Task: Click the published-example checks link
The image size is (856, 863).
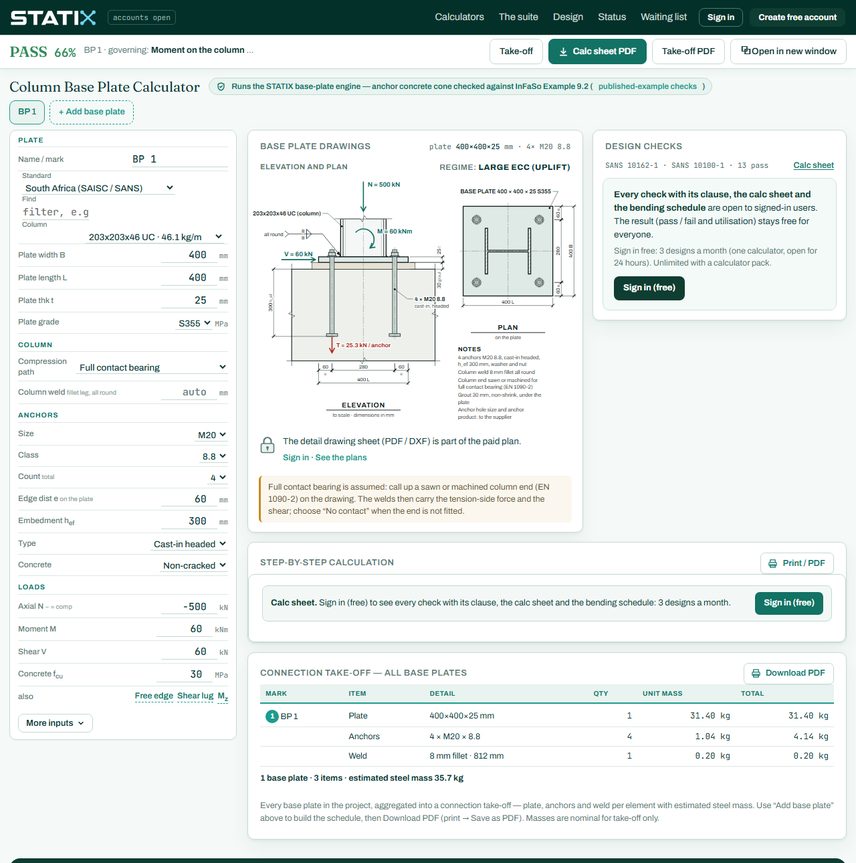Action: point(647,86)
